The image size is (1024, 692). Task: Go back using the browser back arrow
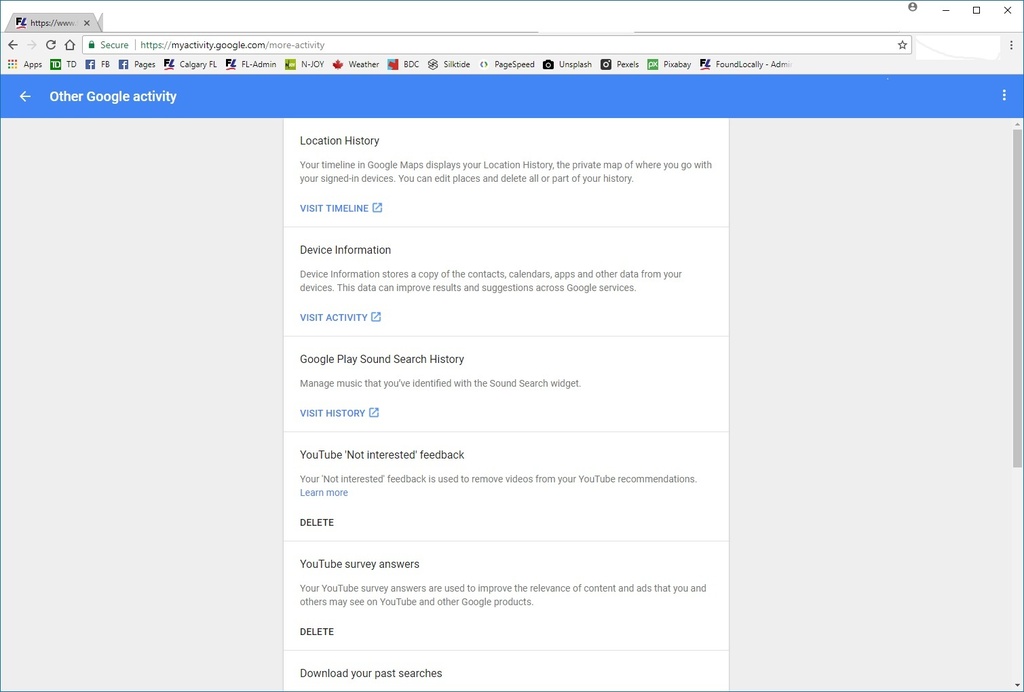pyautogui.click(x=13, y=45)
